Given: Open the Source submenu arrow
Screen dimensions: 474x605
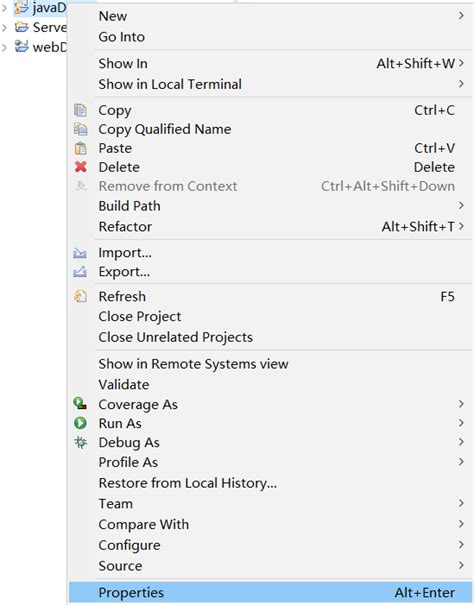Looking at the screenshot, I should pyautogui.click(x=461, y=566).
